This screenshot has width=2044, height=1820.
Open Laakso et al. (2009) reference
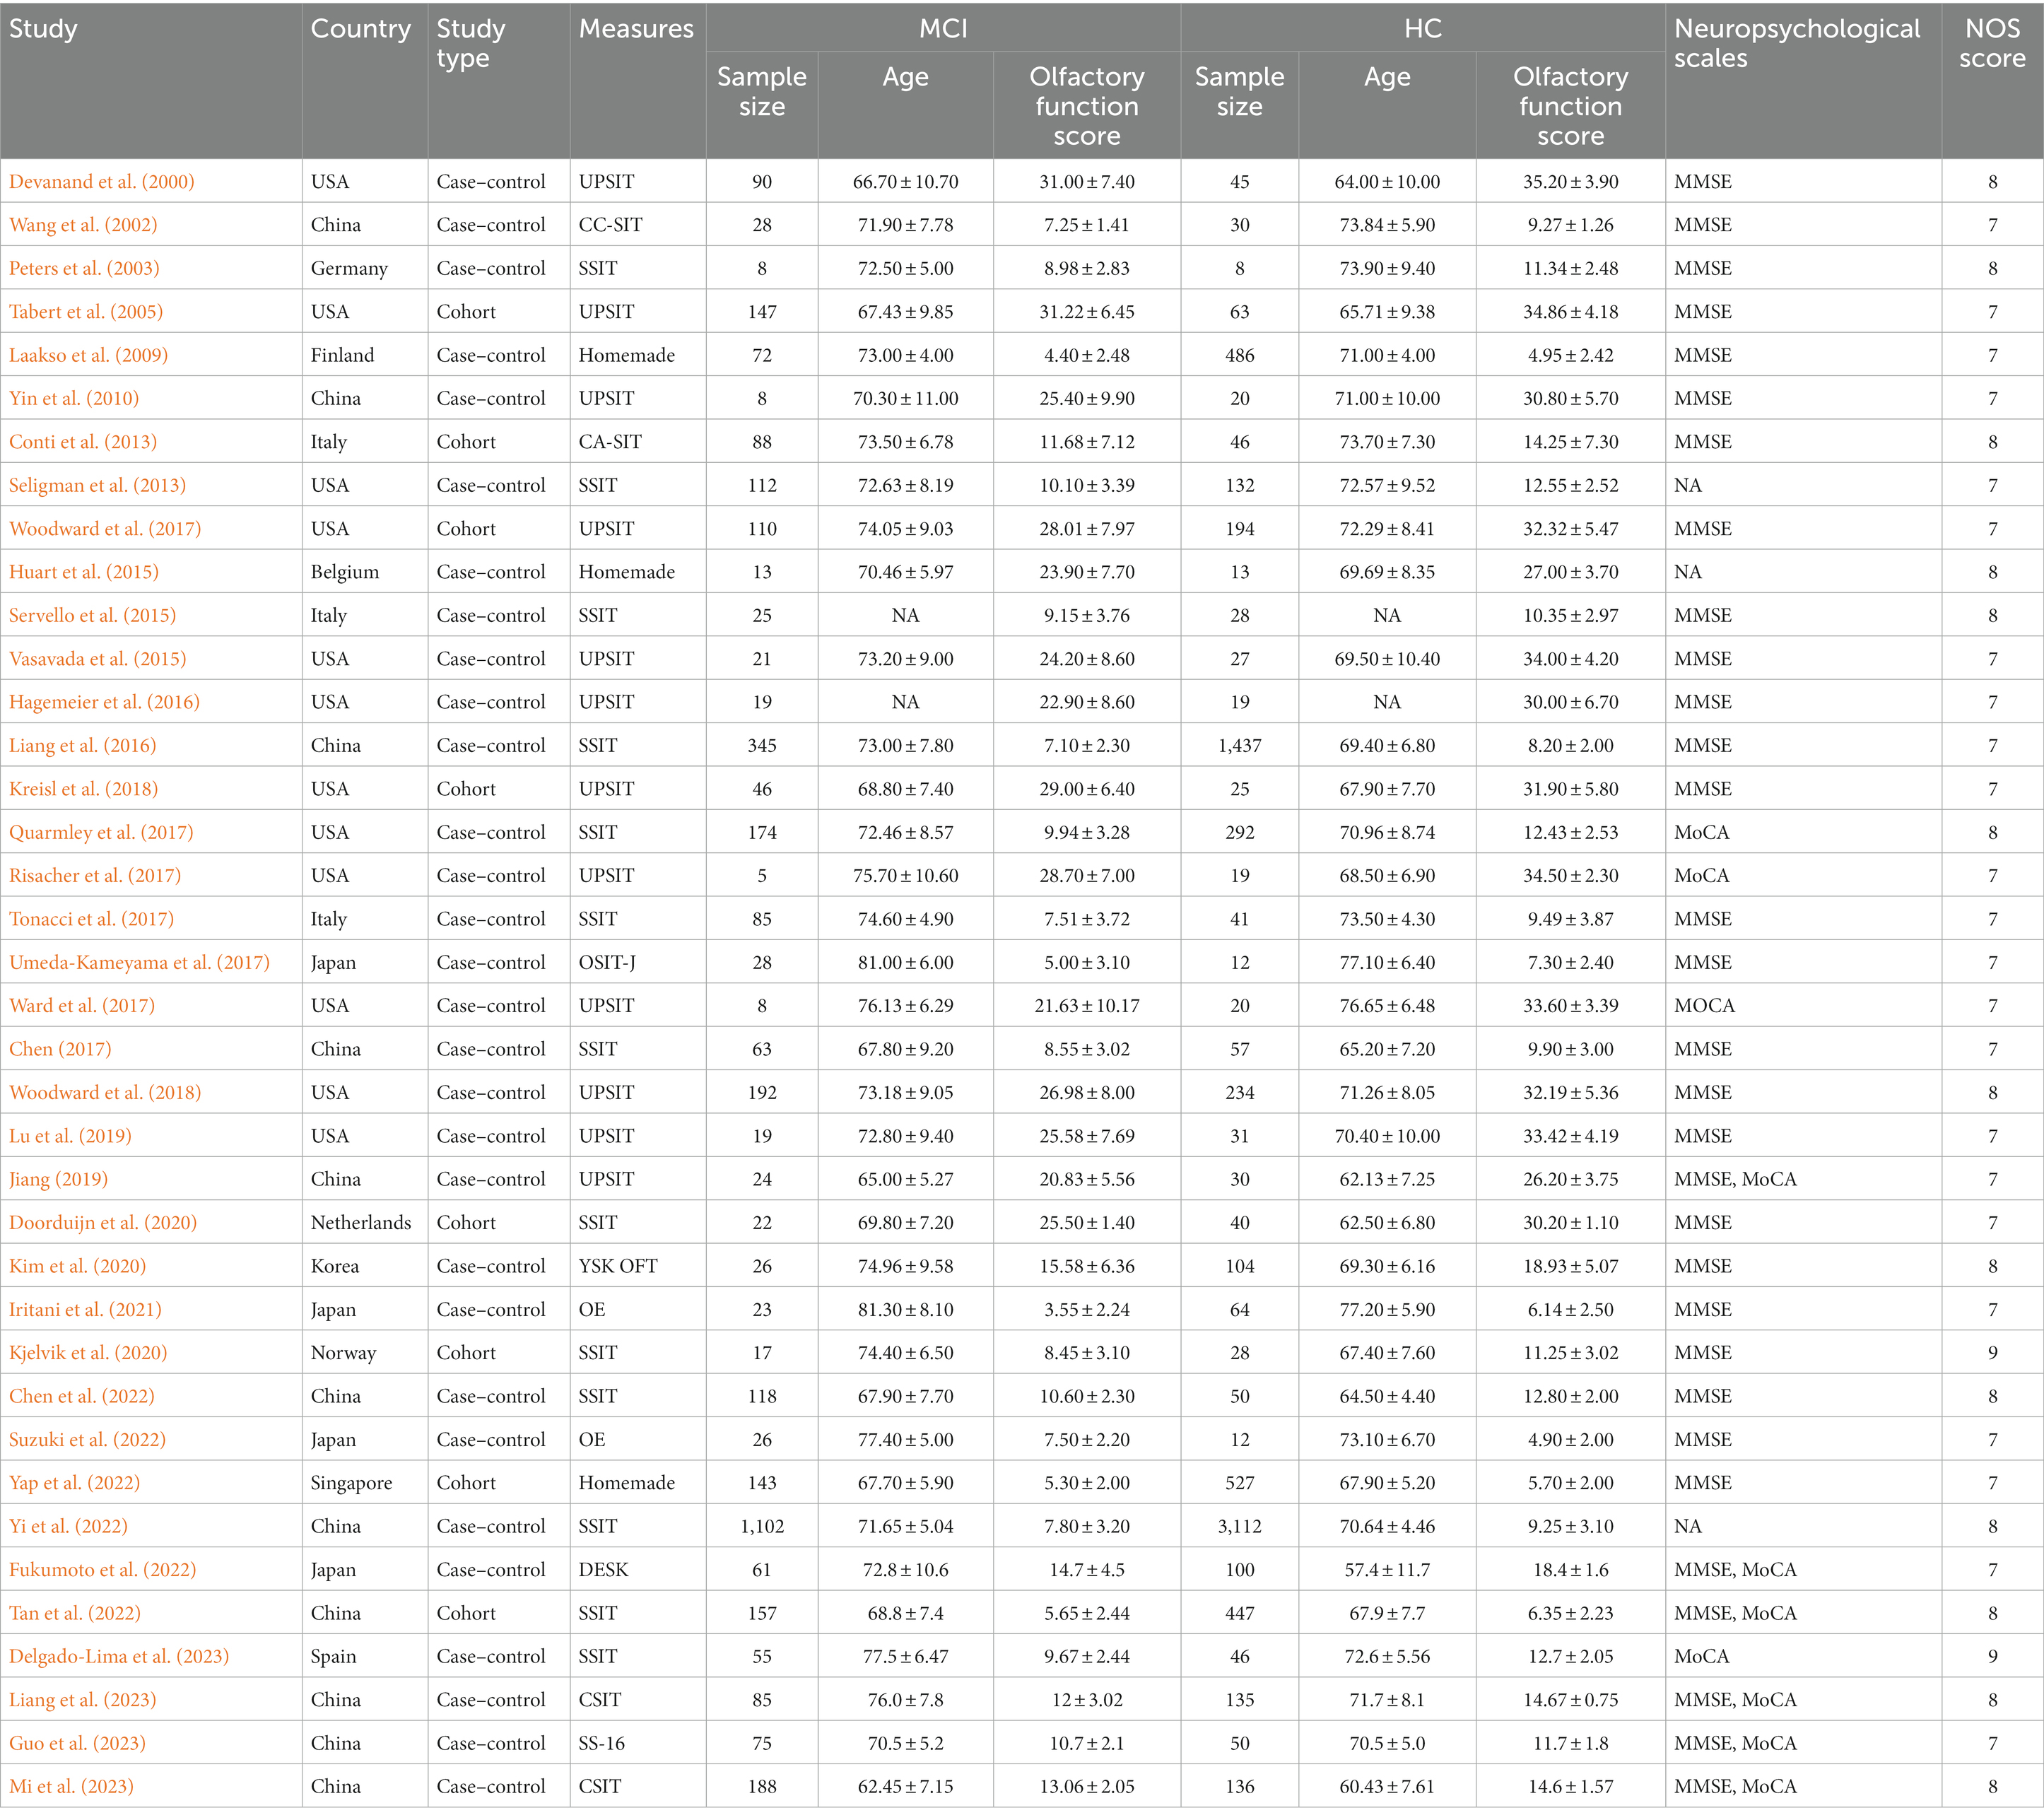(88, 355)
